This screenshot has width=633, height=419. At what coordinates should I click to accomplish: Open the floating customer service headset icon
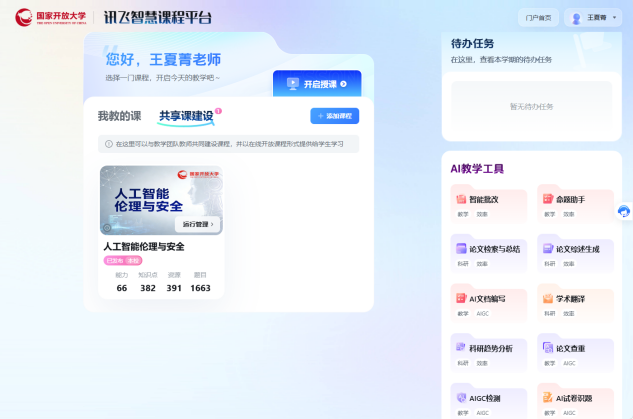coord(624,211)
